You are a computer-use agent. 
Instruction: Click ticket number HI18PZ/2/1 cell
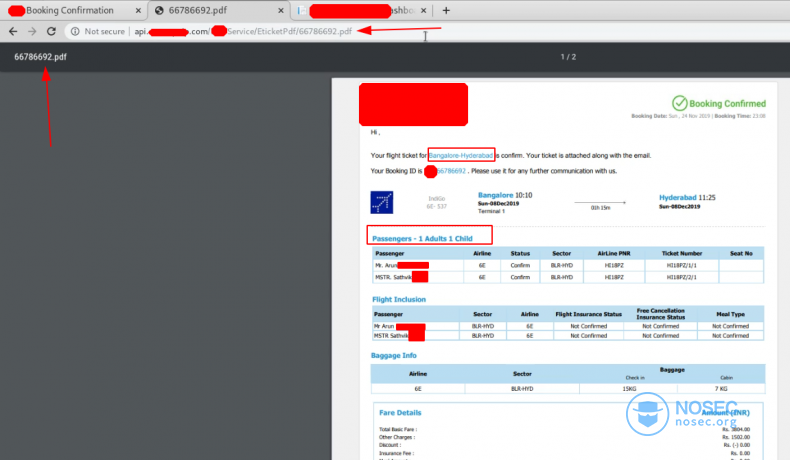click(682, 277)
